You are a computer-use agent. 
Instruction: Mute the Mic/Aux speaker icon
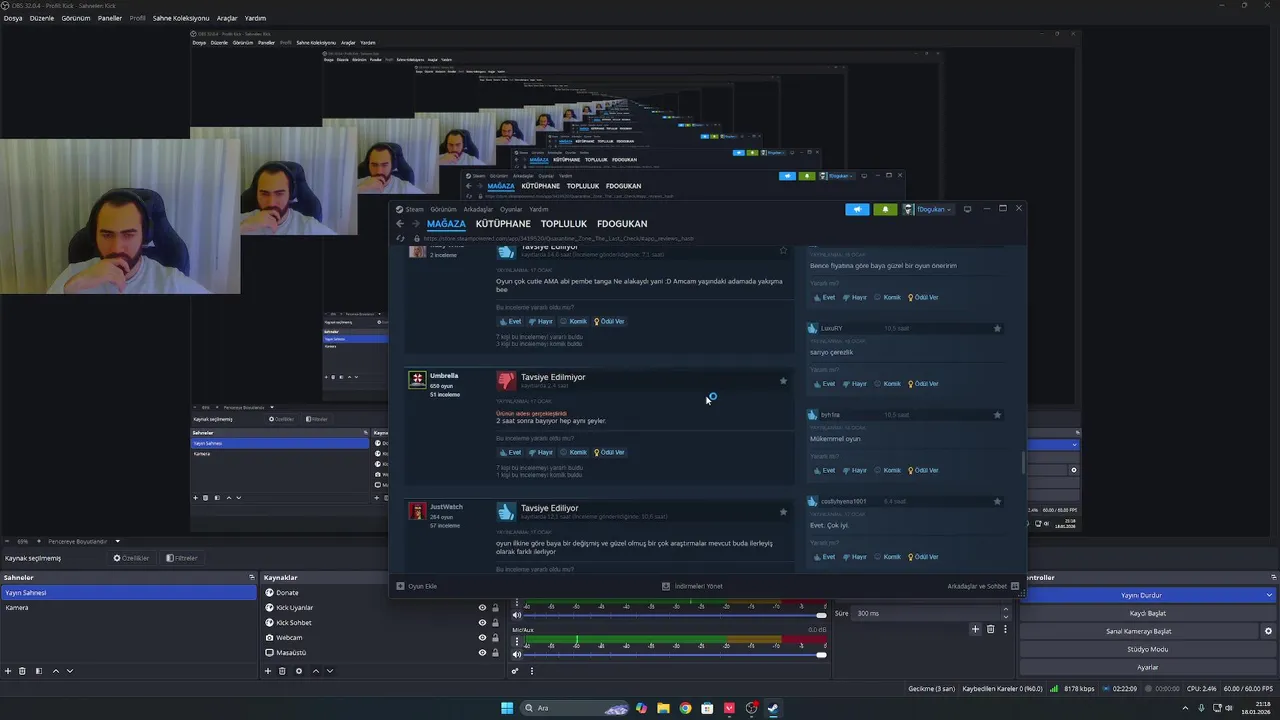point(517,654)
